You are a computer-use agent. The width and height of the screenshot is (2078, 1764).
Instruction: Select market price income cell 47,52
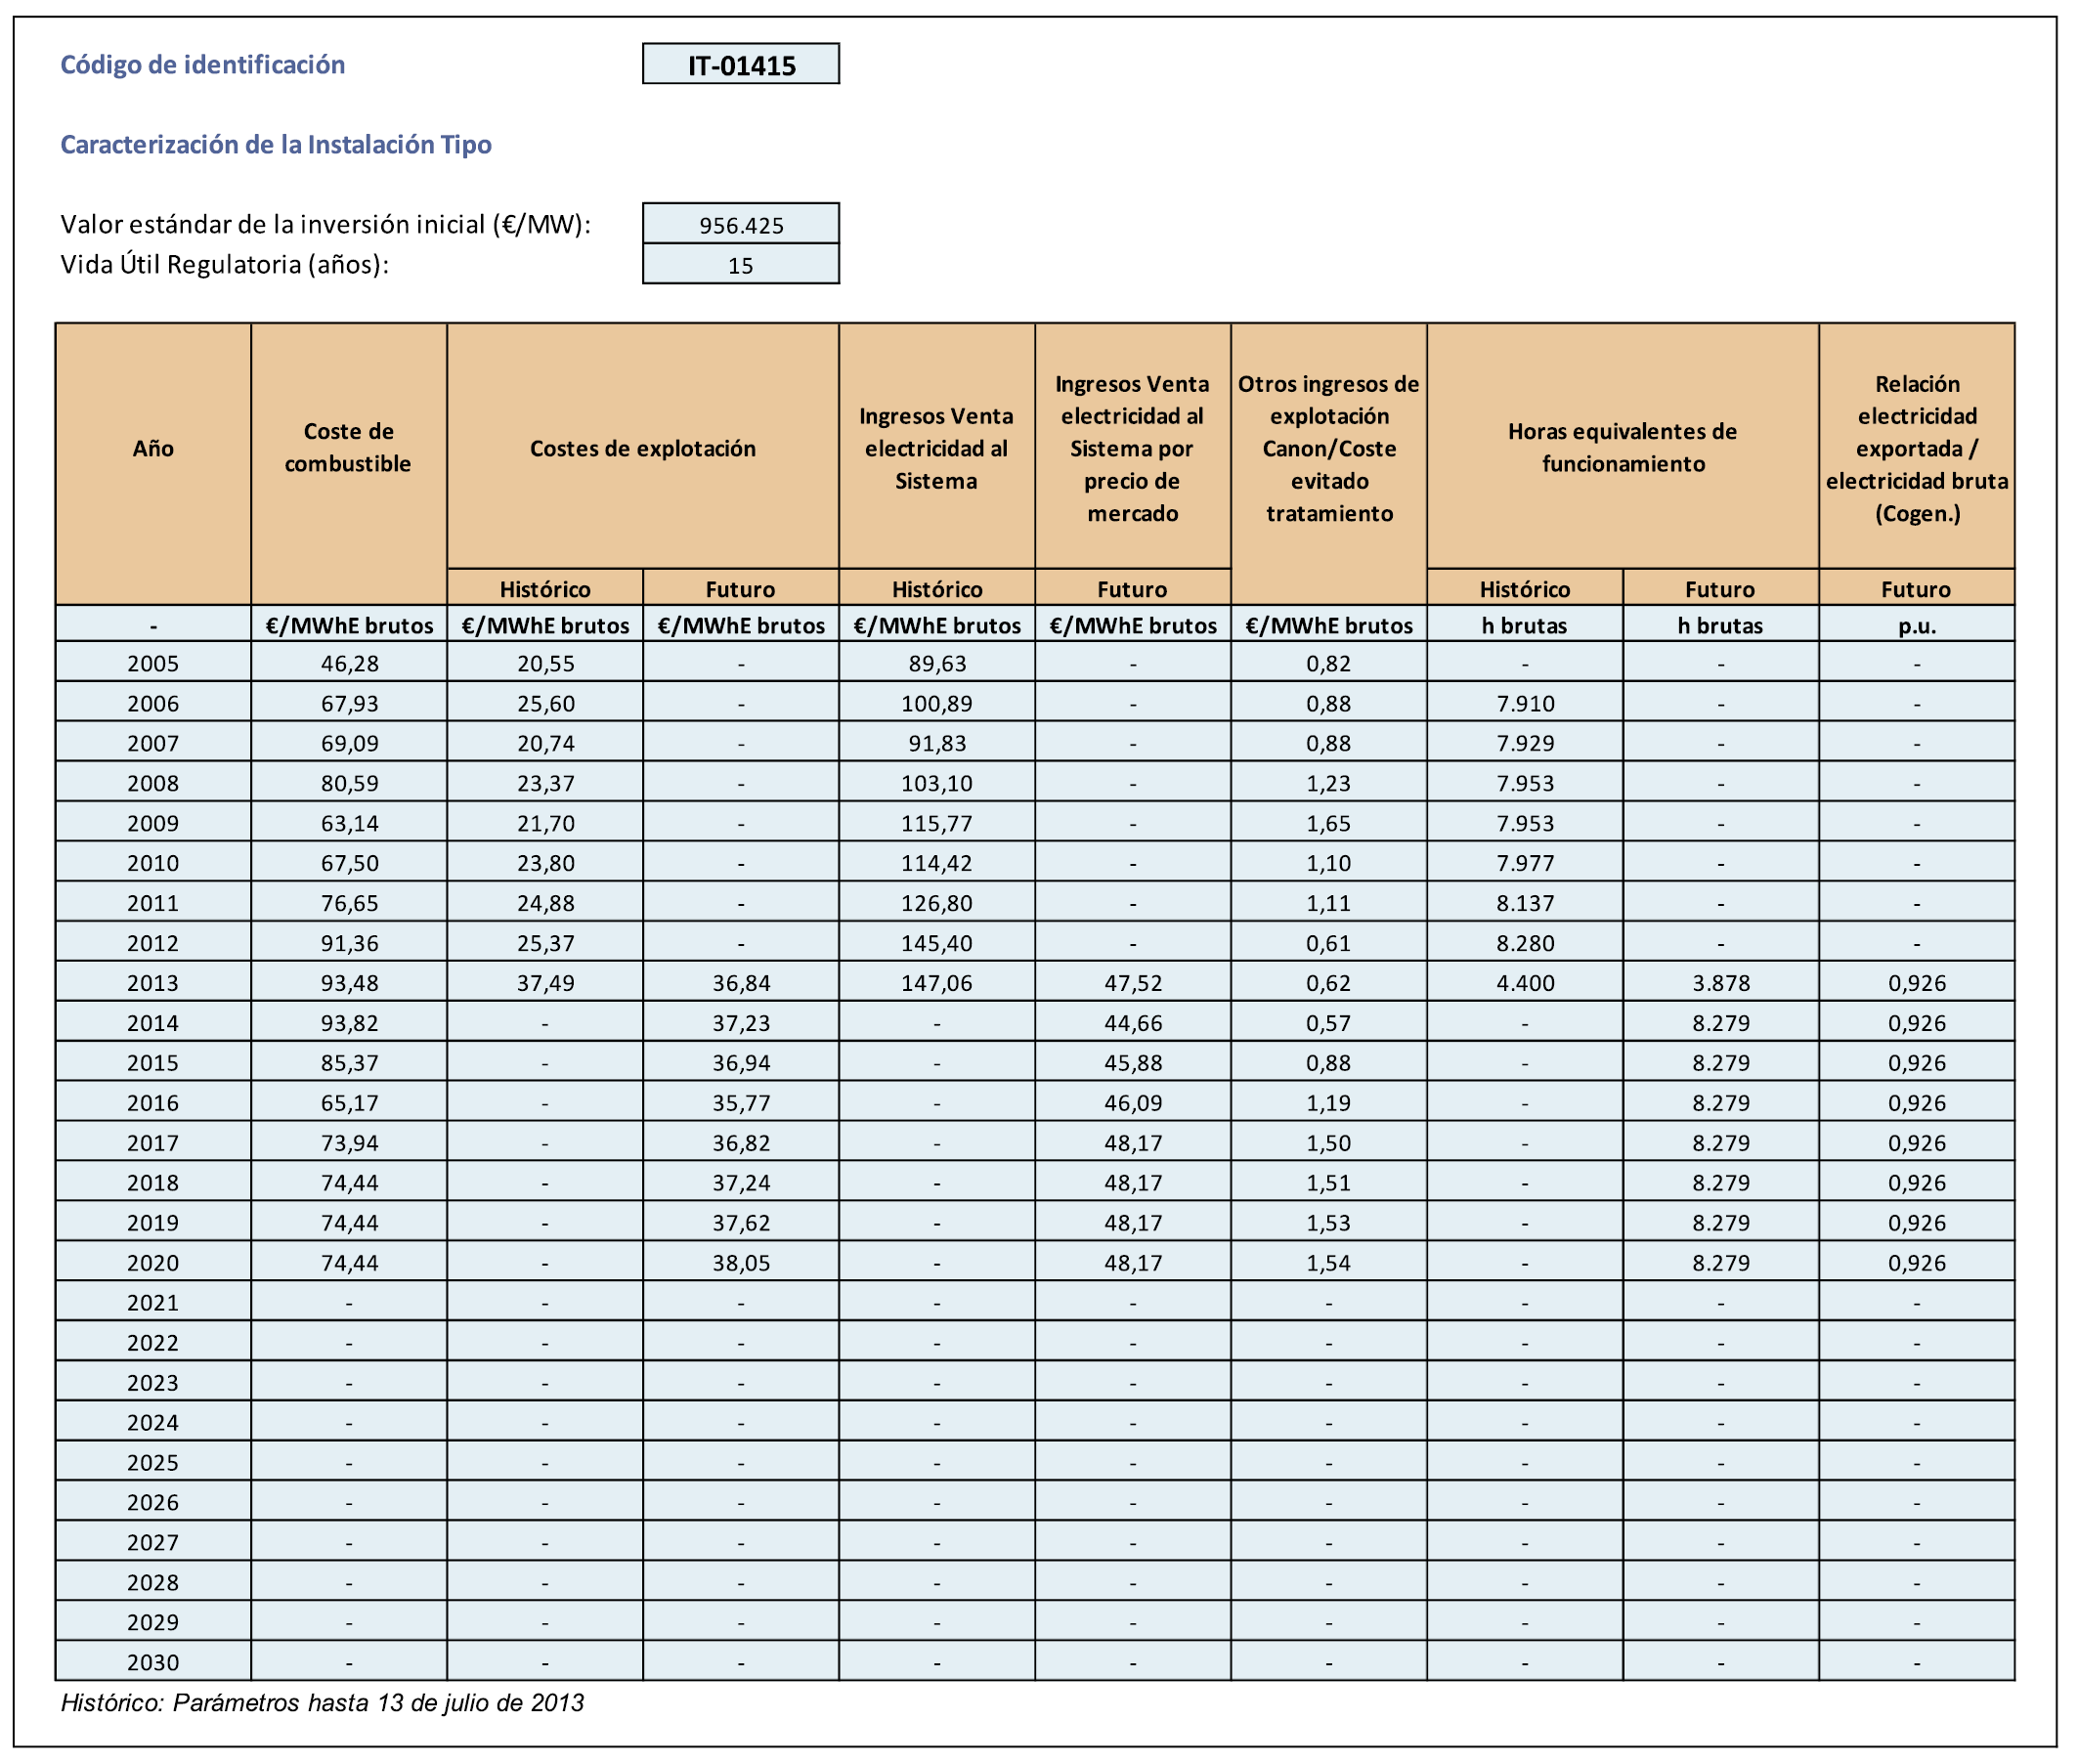[1133, 983]
